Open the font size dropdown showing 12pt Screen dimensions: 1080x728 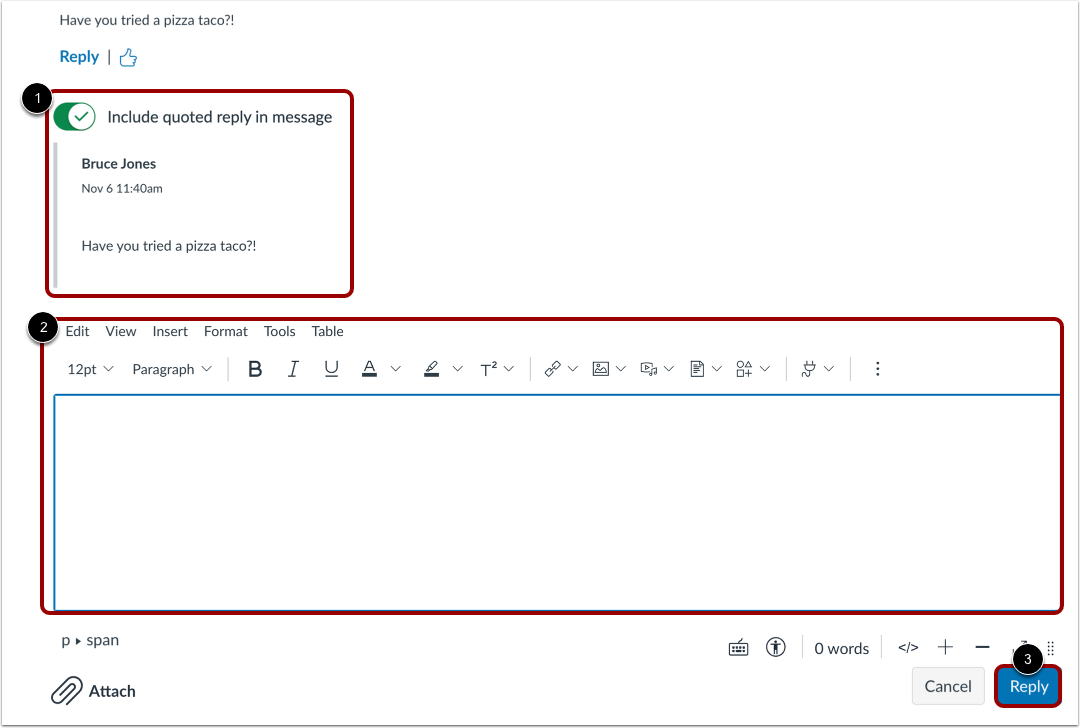(x=88, y=368)
